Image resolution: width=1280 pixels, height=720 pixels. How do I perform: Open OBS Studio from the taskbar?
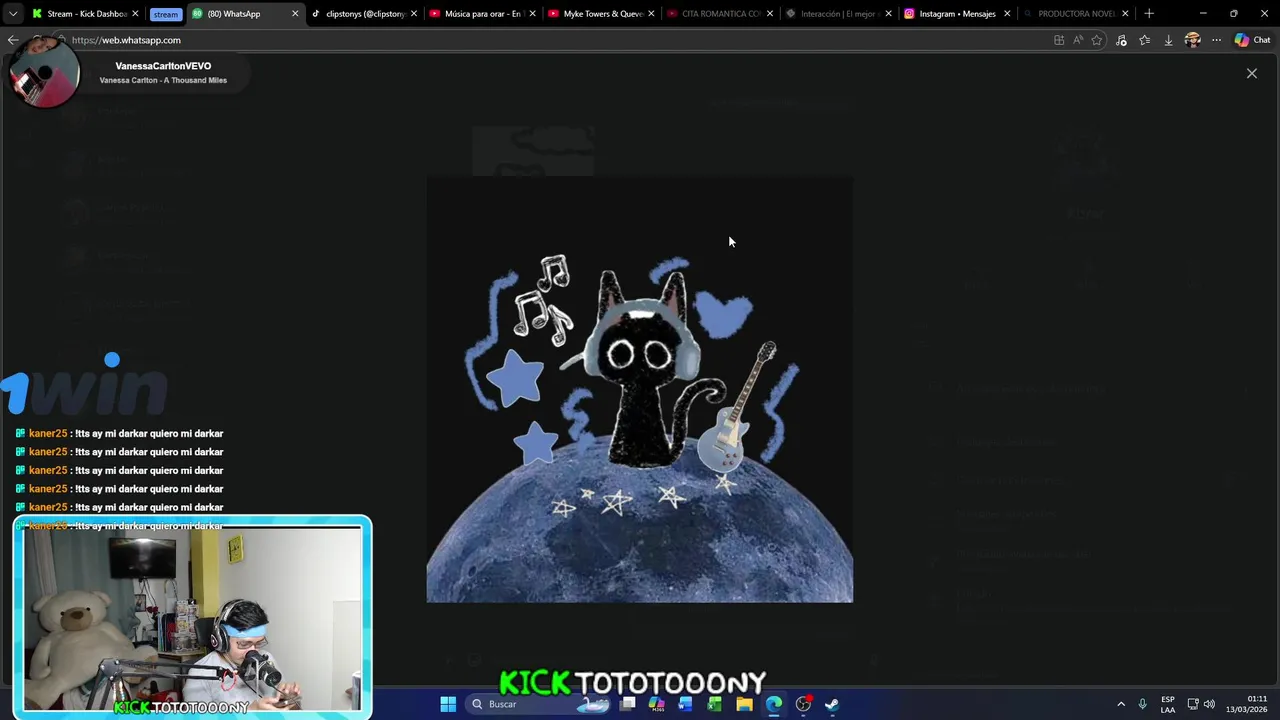click(x=803, y=704)
